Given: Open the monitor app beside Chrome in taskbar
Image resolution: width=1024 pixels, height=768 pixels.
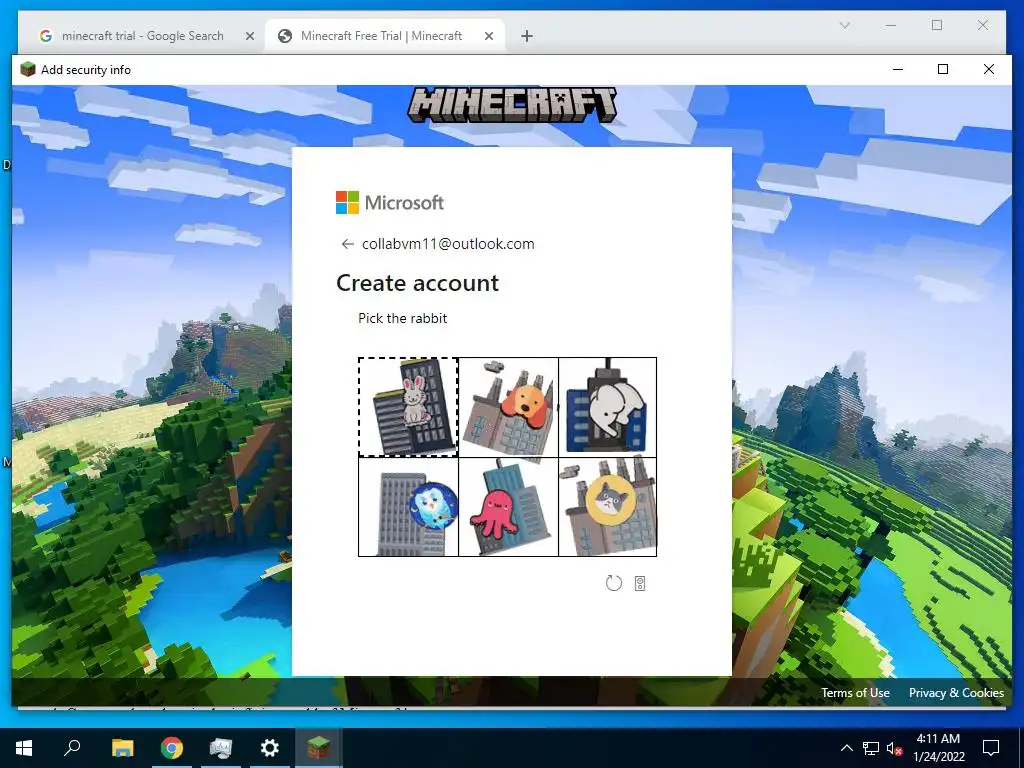Looking at the screenshot, I should point(221,748).
